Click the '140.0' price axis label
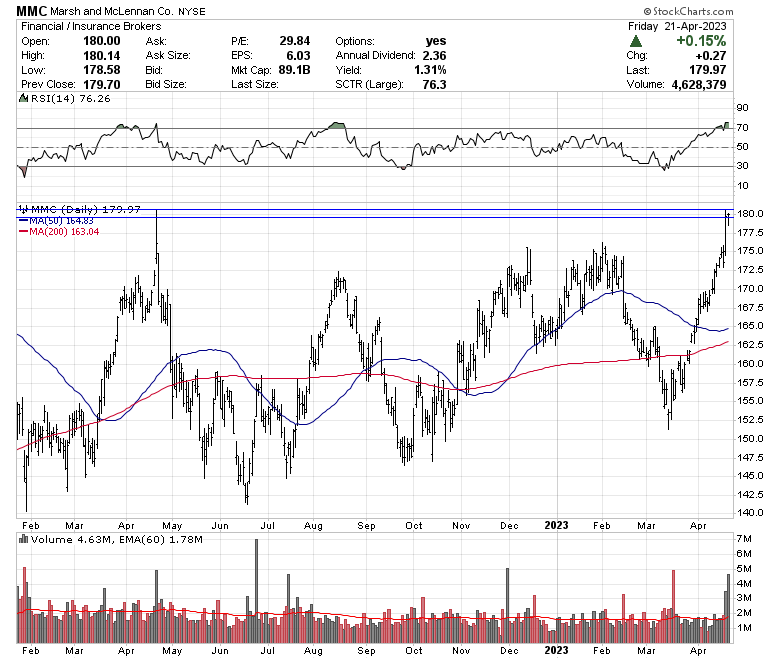This screenshot has height=659, width=780. tap(750, 512)
